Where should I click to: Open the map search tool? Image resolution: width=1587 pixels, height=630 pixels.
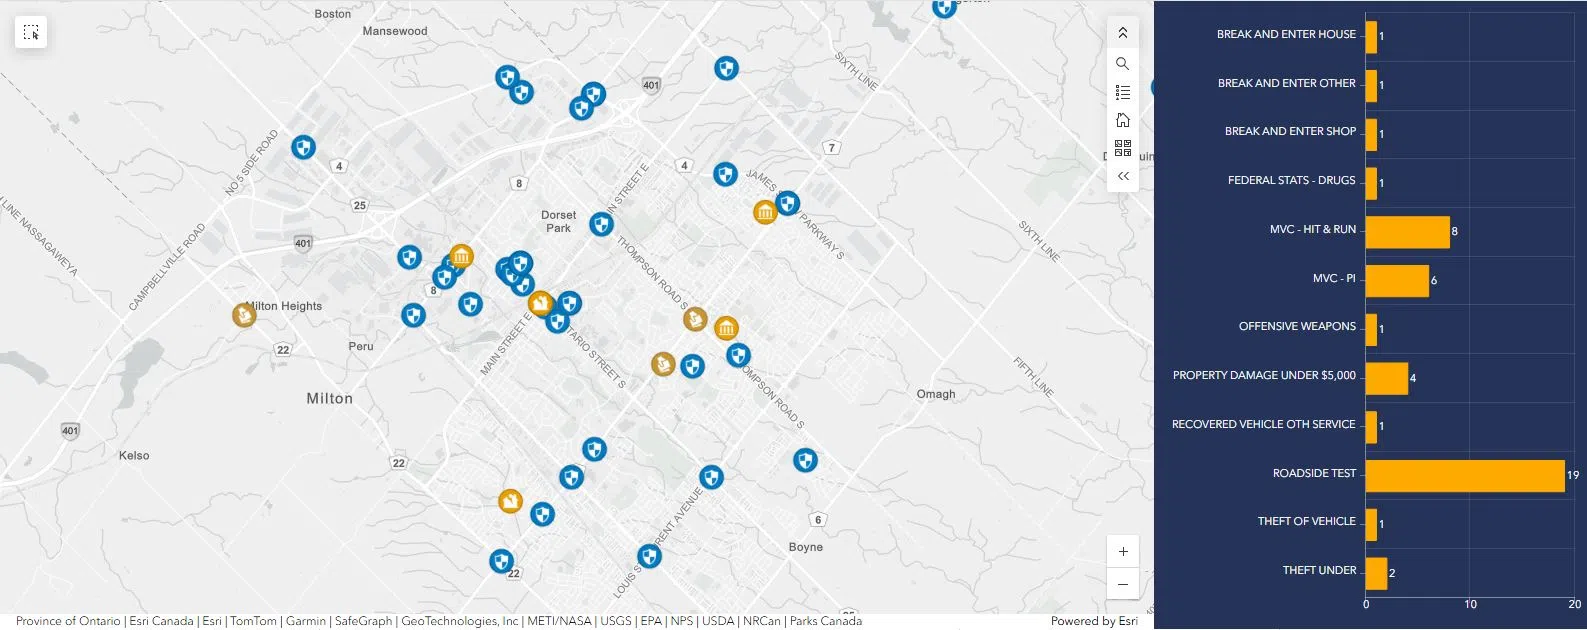coord(1122,64)
